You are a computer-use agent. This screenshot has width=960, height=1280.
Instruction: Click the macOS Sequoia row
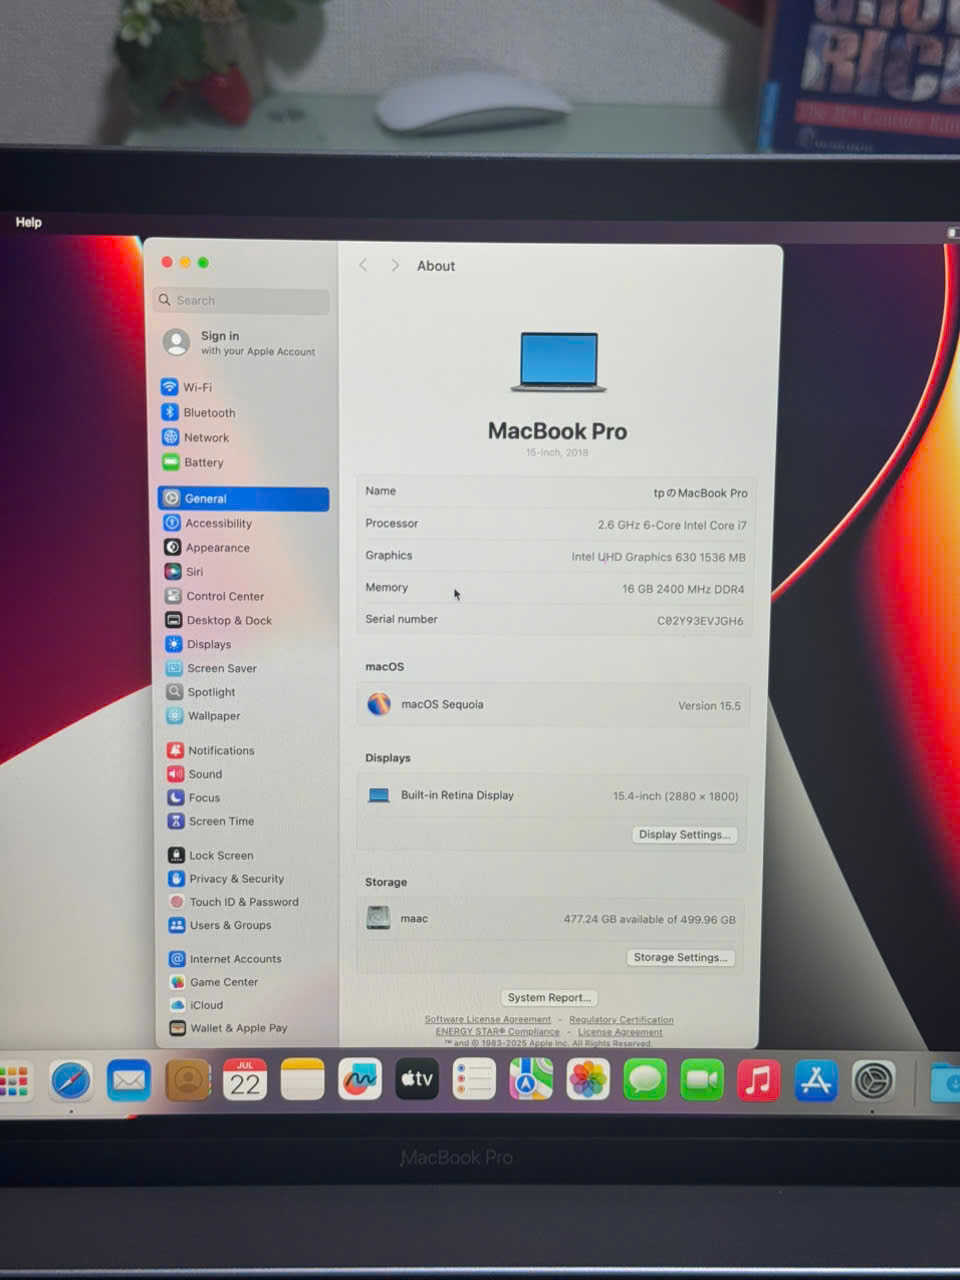[554, 705]
